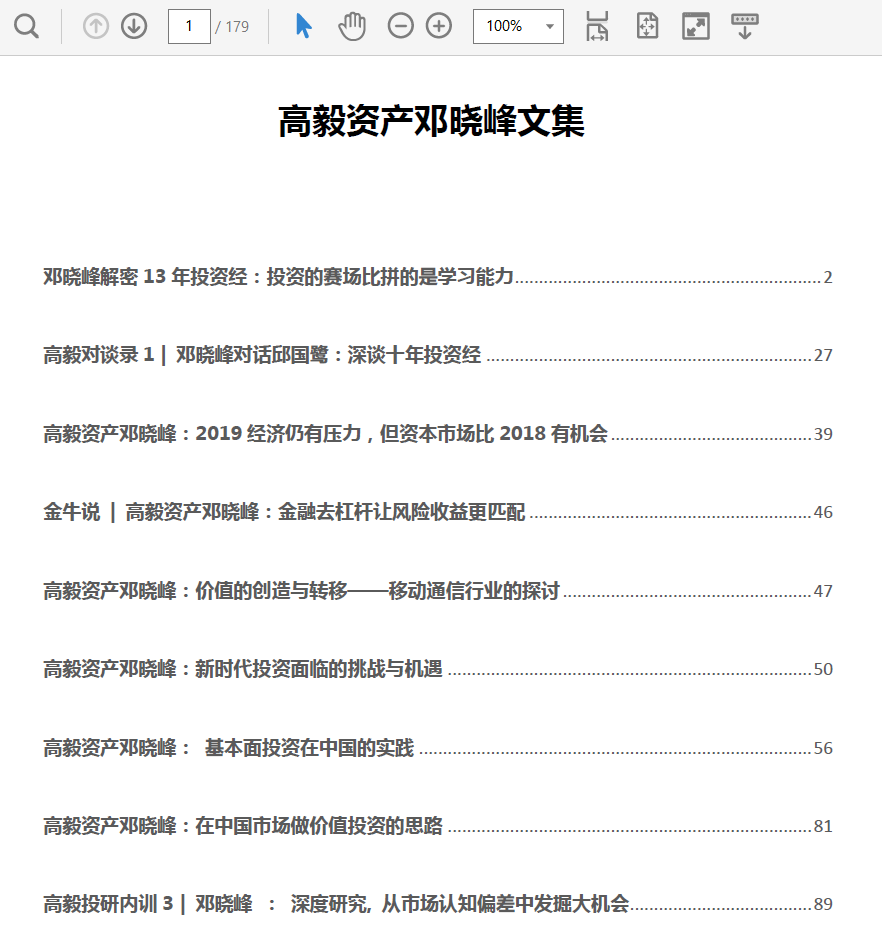Go to next page with down arrow
The width and height of the screenshot is (882, 935).
click(134, 27)
